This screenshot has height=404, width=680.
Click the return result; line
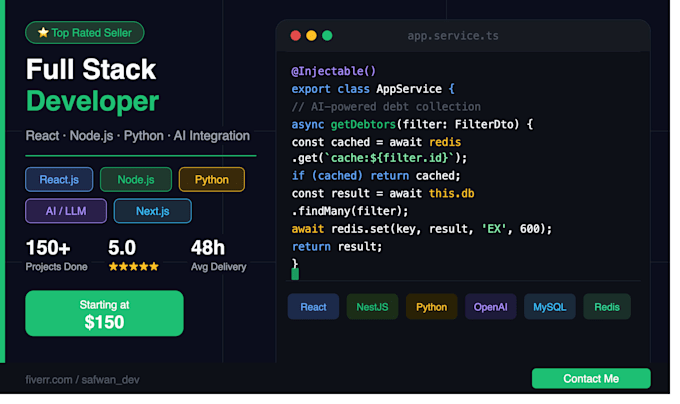click(337, 247)
